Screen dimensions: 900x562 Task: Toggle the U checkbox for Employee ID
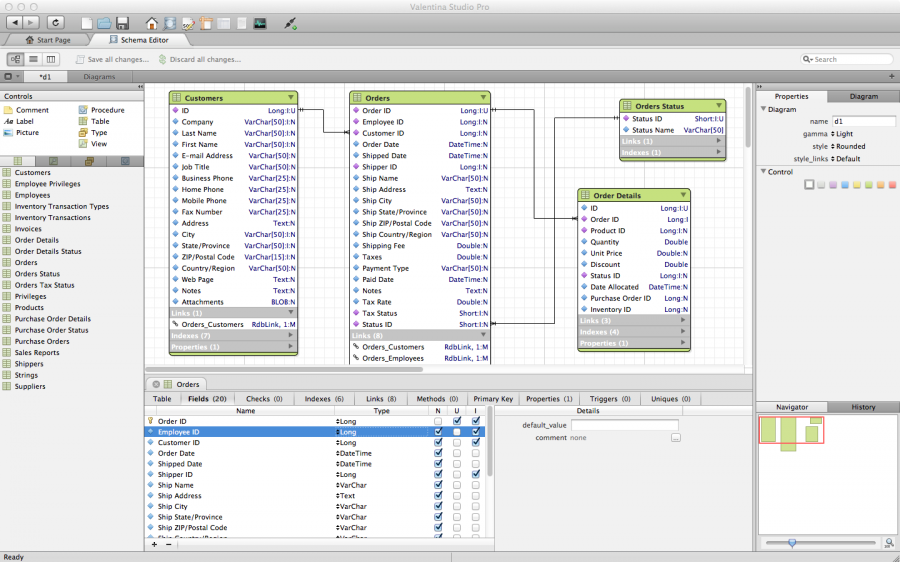tap(457, 432)
